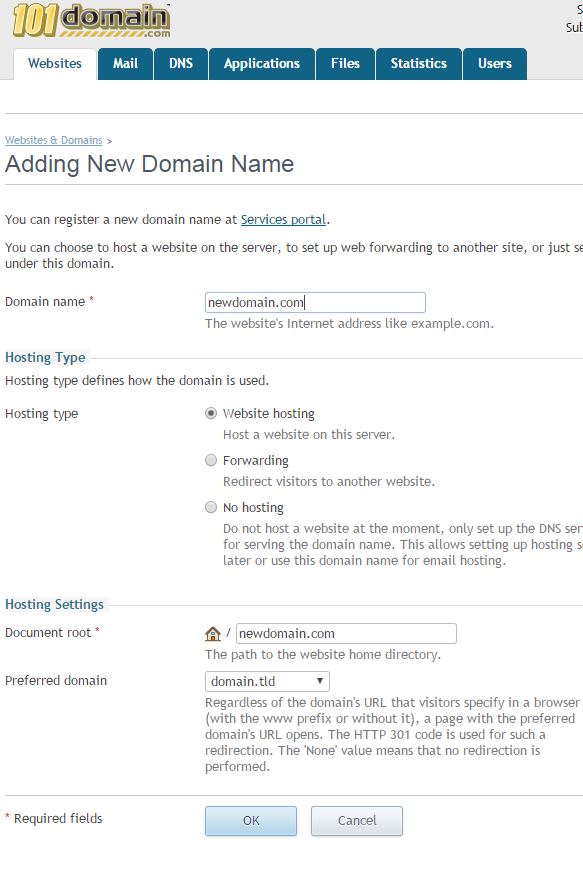Click the Document root input field
583x896 pixels.
point(346,633)
